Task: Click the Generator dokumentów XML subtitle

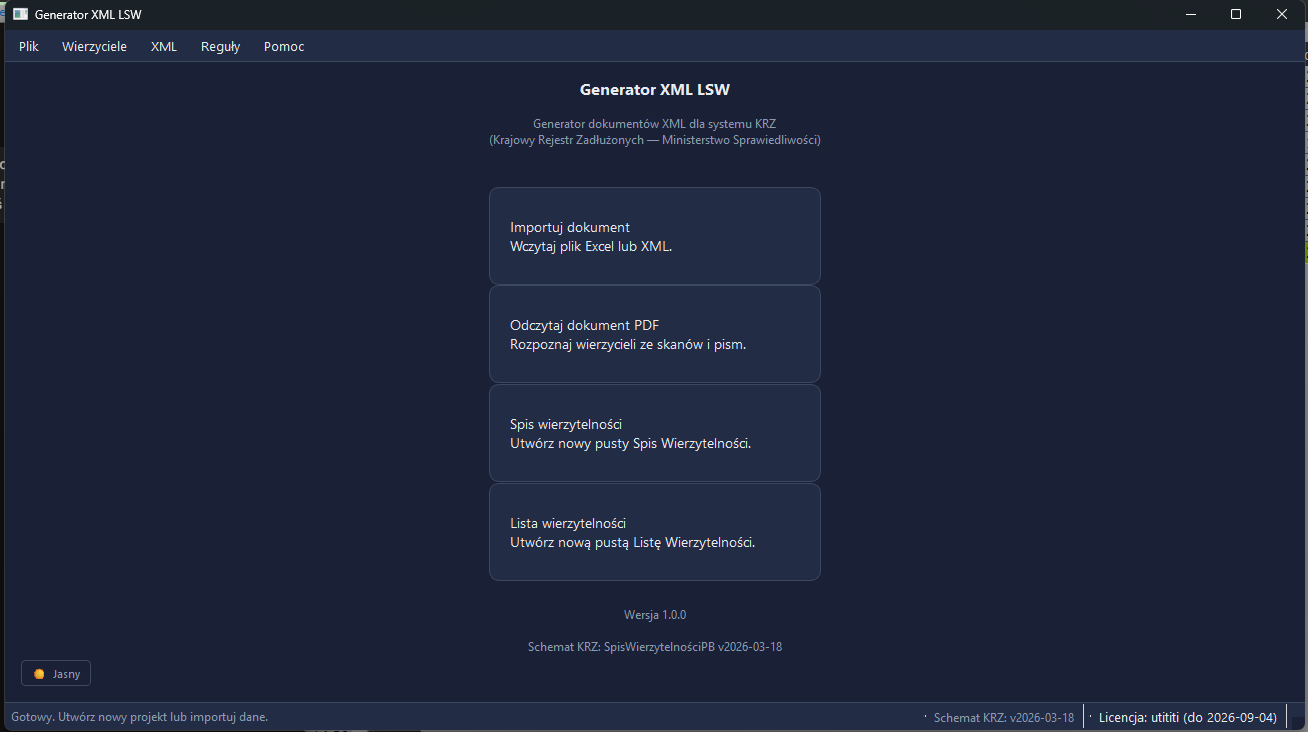Action: click(655, 124)
